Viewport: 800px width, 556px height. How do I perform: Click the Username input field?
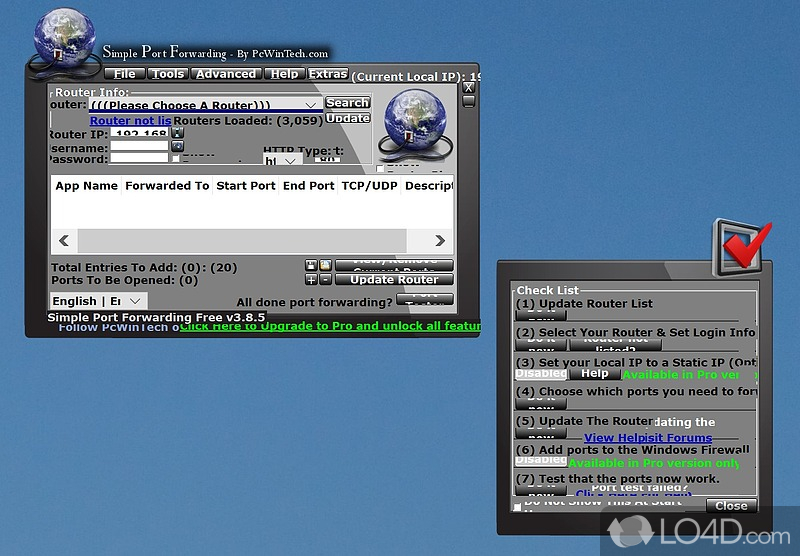point(139,146)
